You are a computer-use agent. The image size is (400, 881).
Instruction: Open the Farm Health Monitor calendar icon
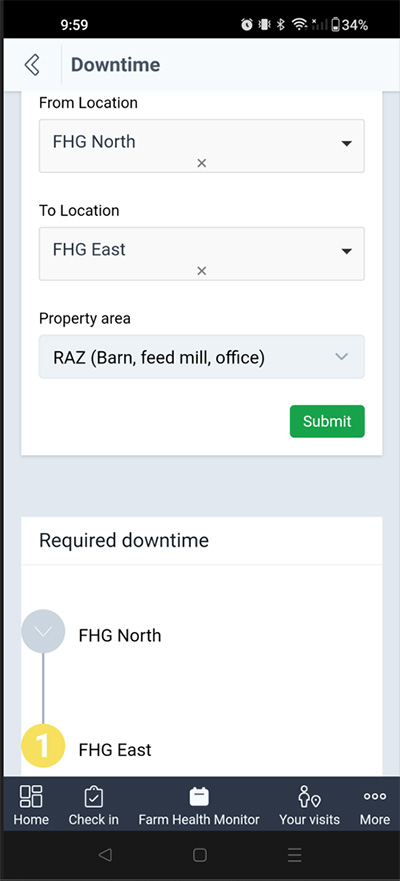pos(199,796)
